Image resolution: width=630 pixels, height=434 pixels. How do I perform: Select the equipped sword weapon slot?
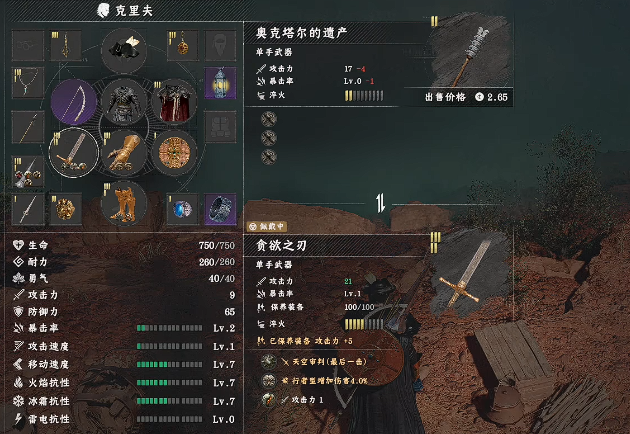[x=74, y=152]
